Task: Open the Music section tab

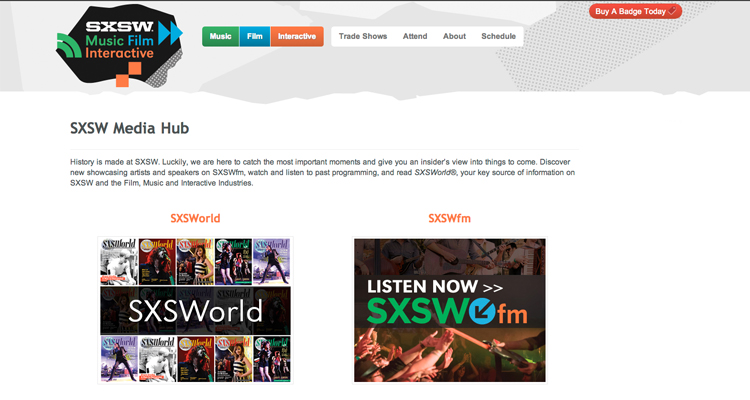Action: (221, 36)
